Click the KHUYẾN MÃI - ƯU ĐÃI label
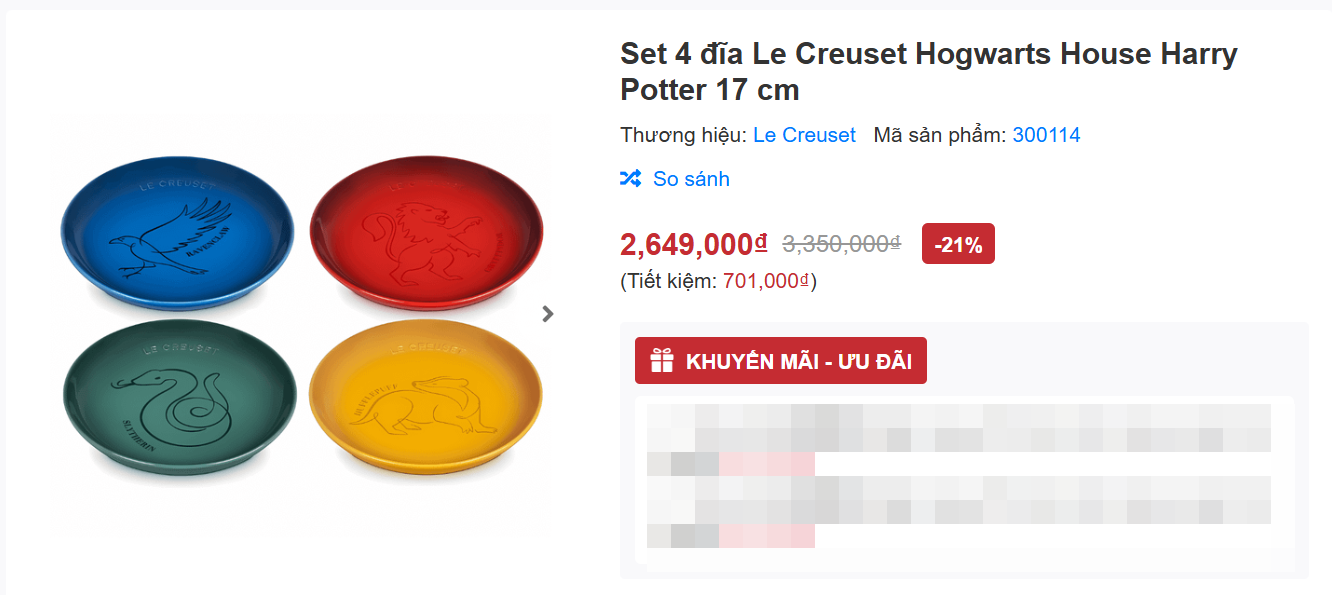 point(798,361)
